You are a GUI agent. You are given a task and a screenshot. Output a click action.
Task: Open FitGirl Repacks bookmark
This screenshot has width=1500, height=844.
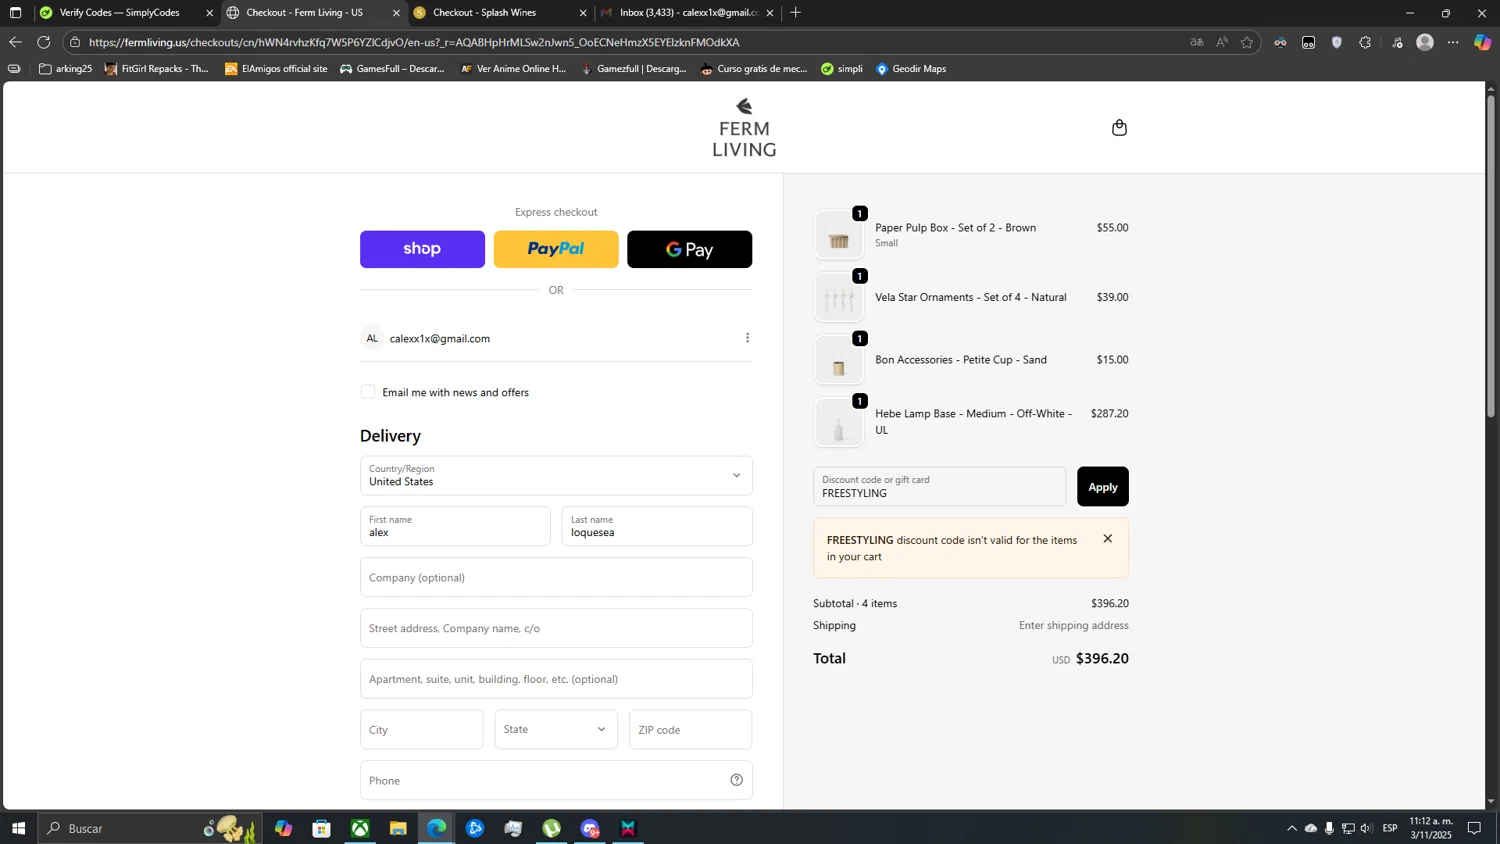click(157, 69)
